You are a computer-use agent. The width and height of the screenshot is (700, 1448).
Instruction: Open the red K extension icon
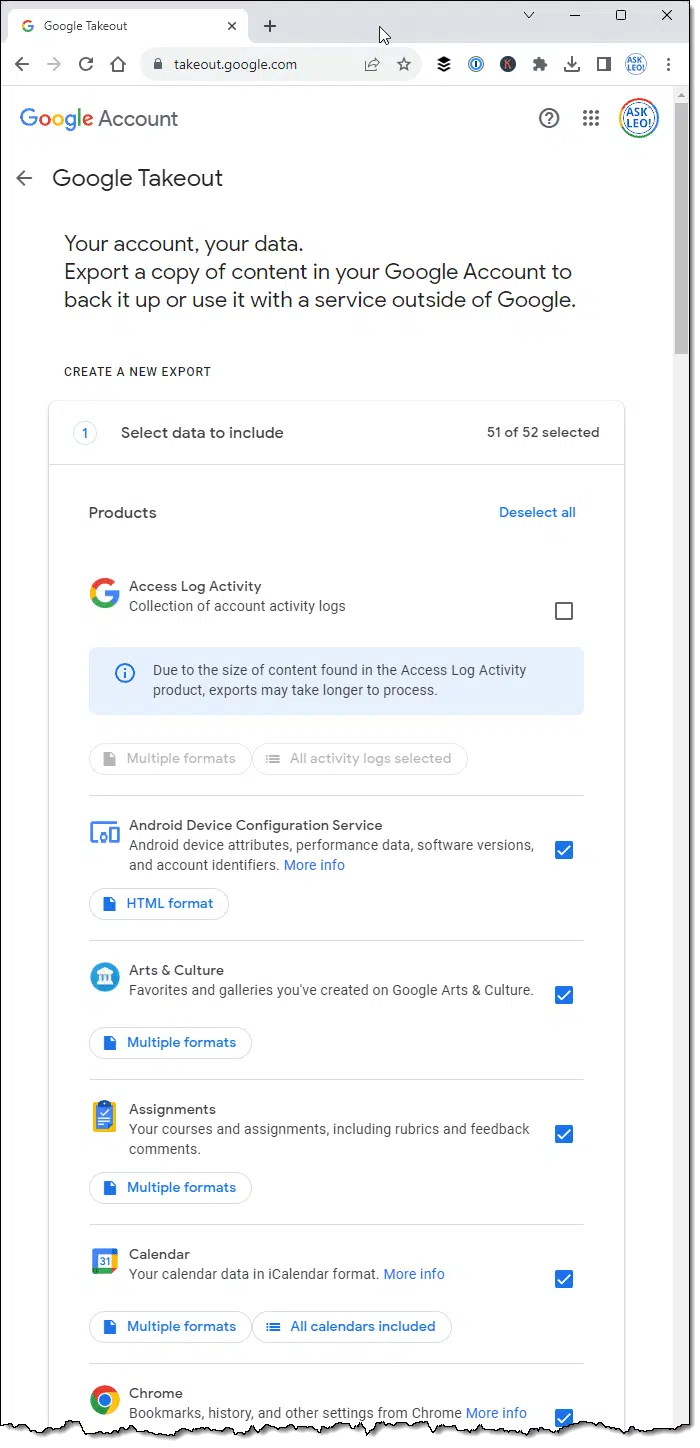(x=508, y=64)
